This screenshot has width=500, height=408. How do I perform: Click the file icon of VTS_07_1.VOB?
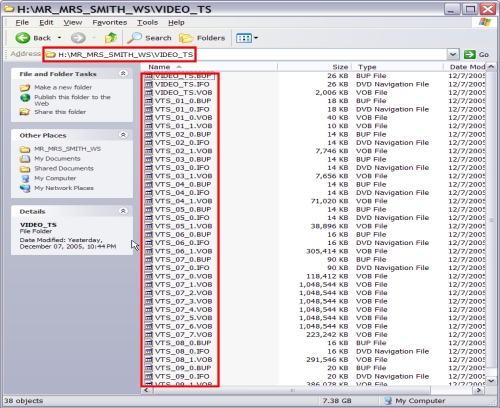point(149,285)
